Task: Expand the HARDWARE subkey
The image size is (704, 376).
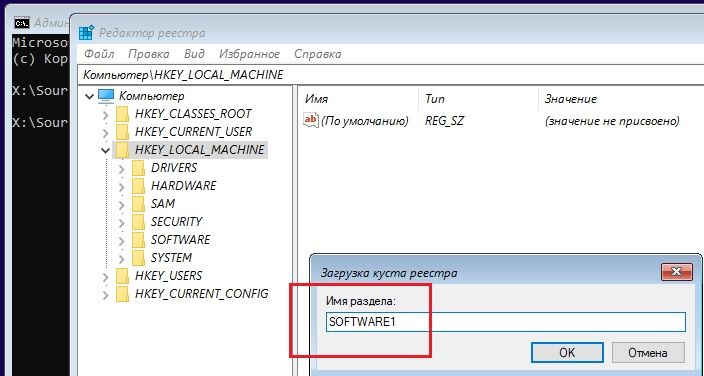Action: pos(122,187)
